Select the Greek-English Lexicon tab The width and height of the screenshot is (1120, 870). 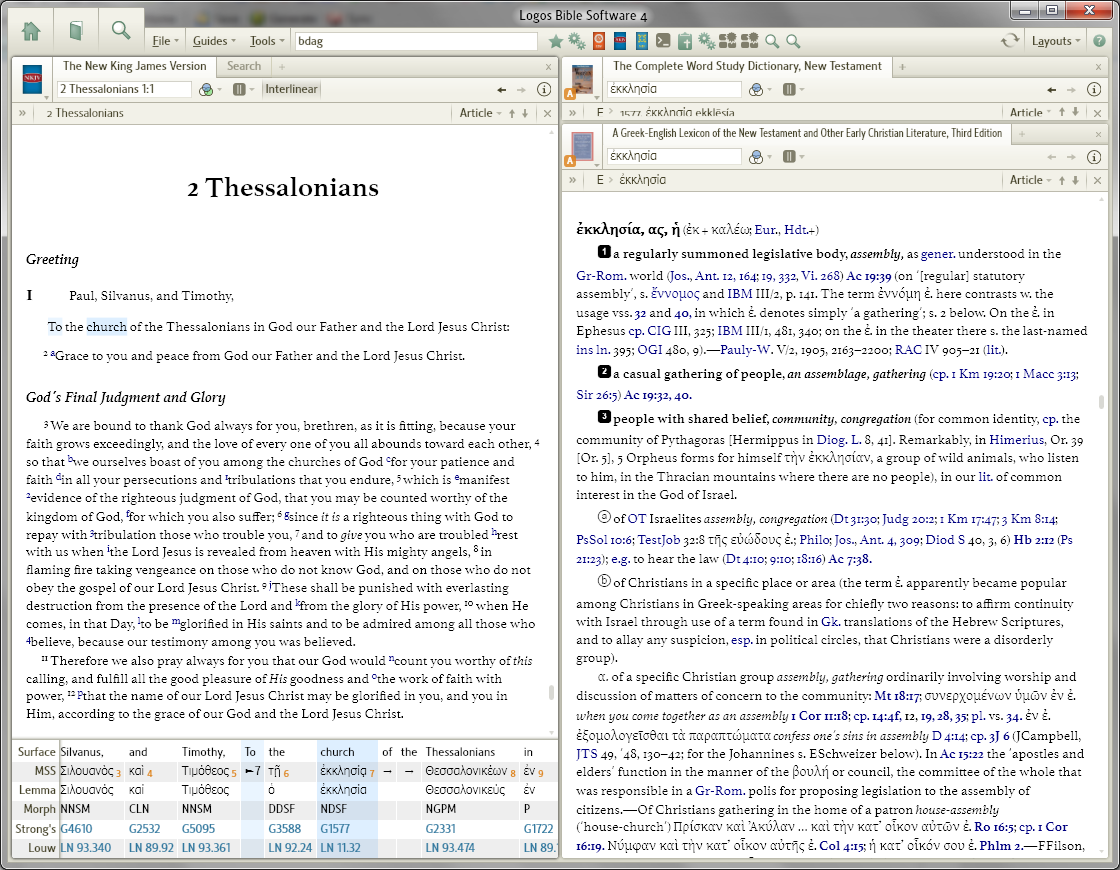pyautogui.click(x=806, y=133)
